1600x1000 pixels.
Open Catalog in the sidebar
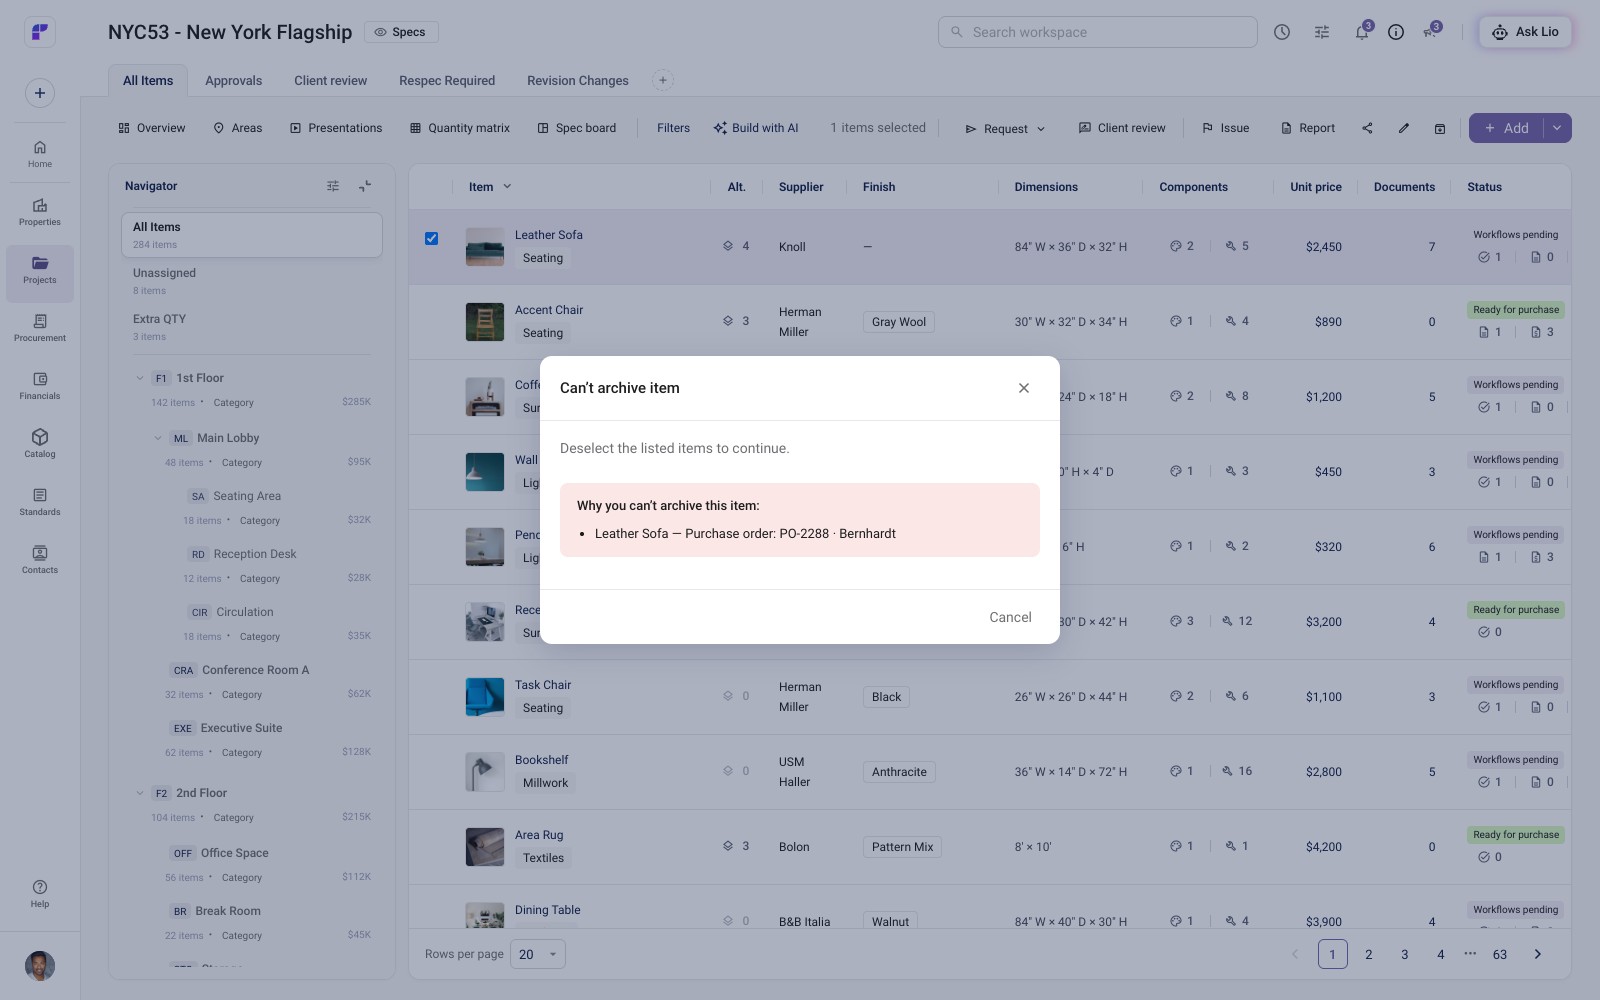click(x=40, y=444)
